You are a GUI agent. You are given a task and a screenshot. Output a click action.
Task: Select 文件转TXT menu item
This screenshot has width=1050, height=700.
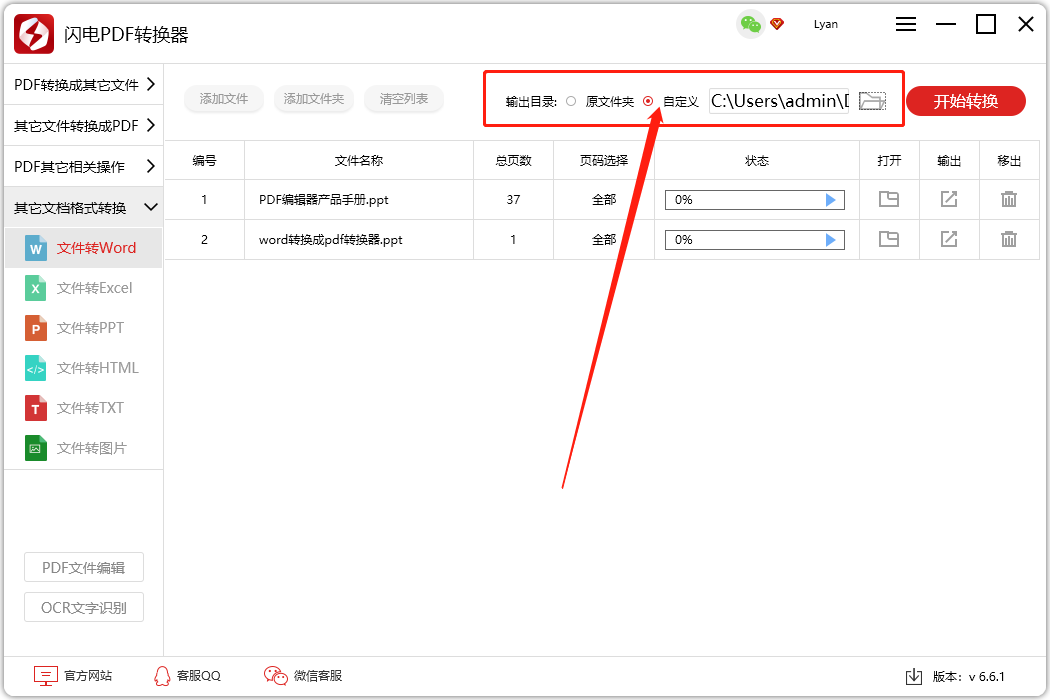pyautogui.click(x=84, y=408)
